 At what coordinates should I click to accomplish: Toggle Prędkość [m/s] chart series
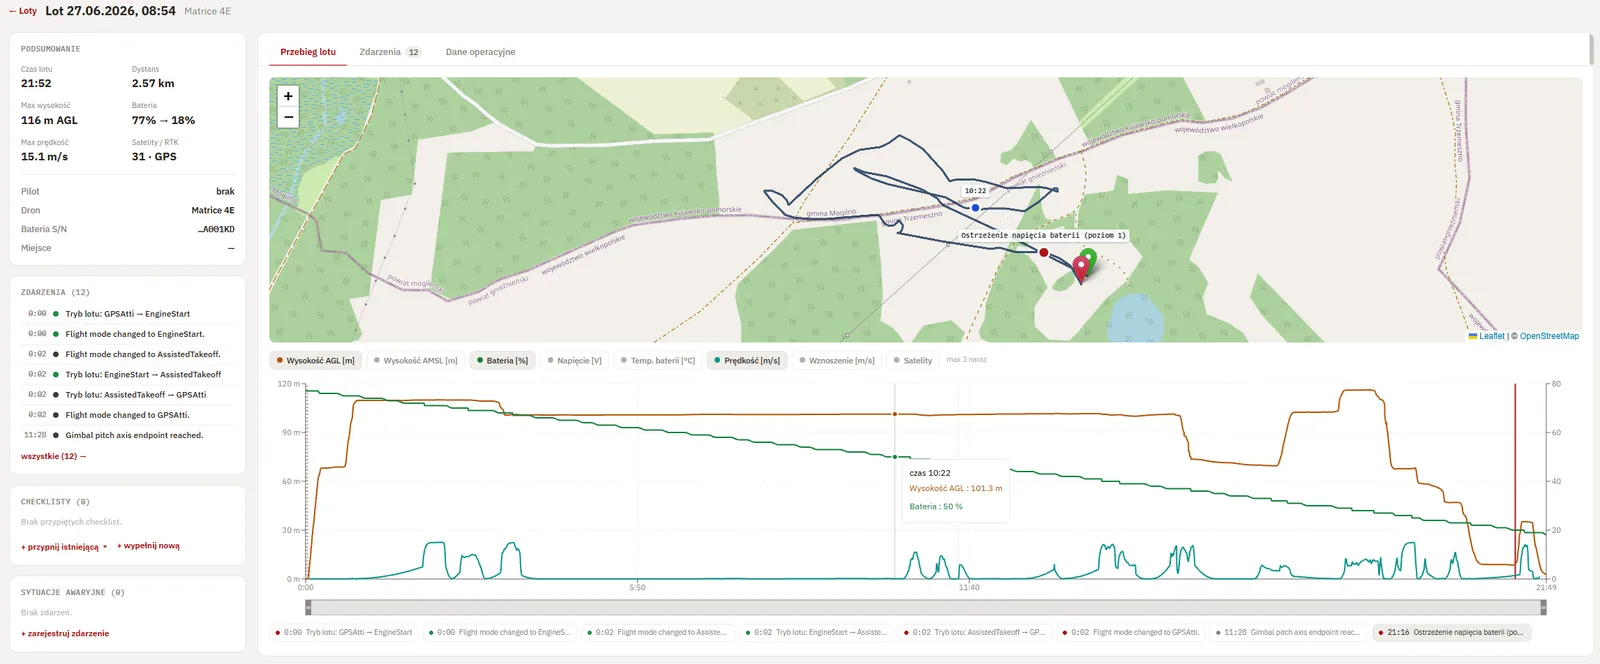(x=747, y=360)
